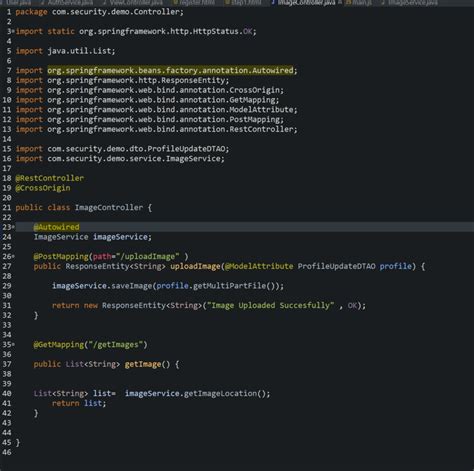
Task: Click the 'OK' constant on line 31
Action: point(352,305)
